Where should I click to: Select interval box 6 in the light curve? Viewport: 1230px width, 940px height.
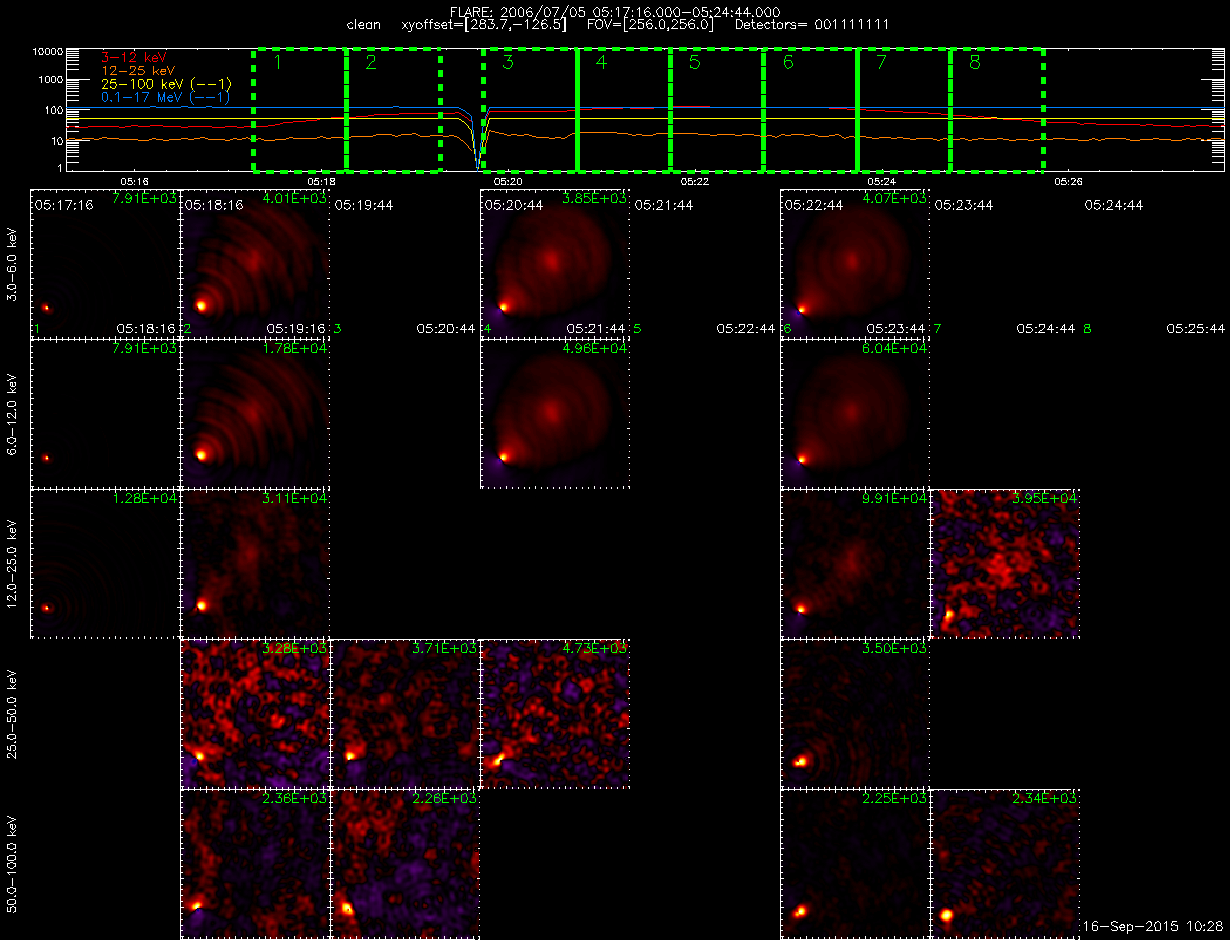tap(811, 109)
